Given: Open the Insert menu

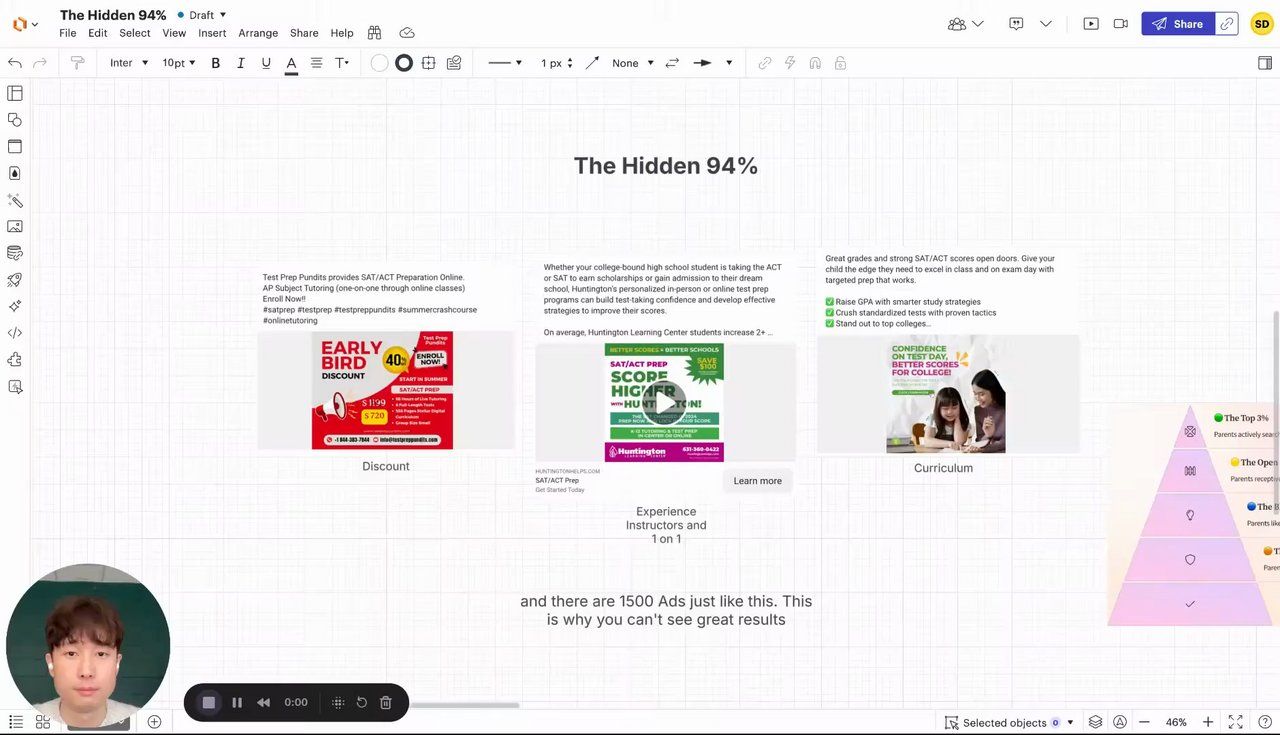Looking at the screenshot, I should (x=212, y=33).
